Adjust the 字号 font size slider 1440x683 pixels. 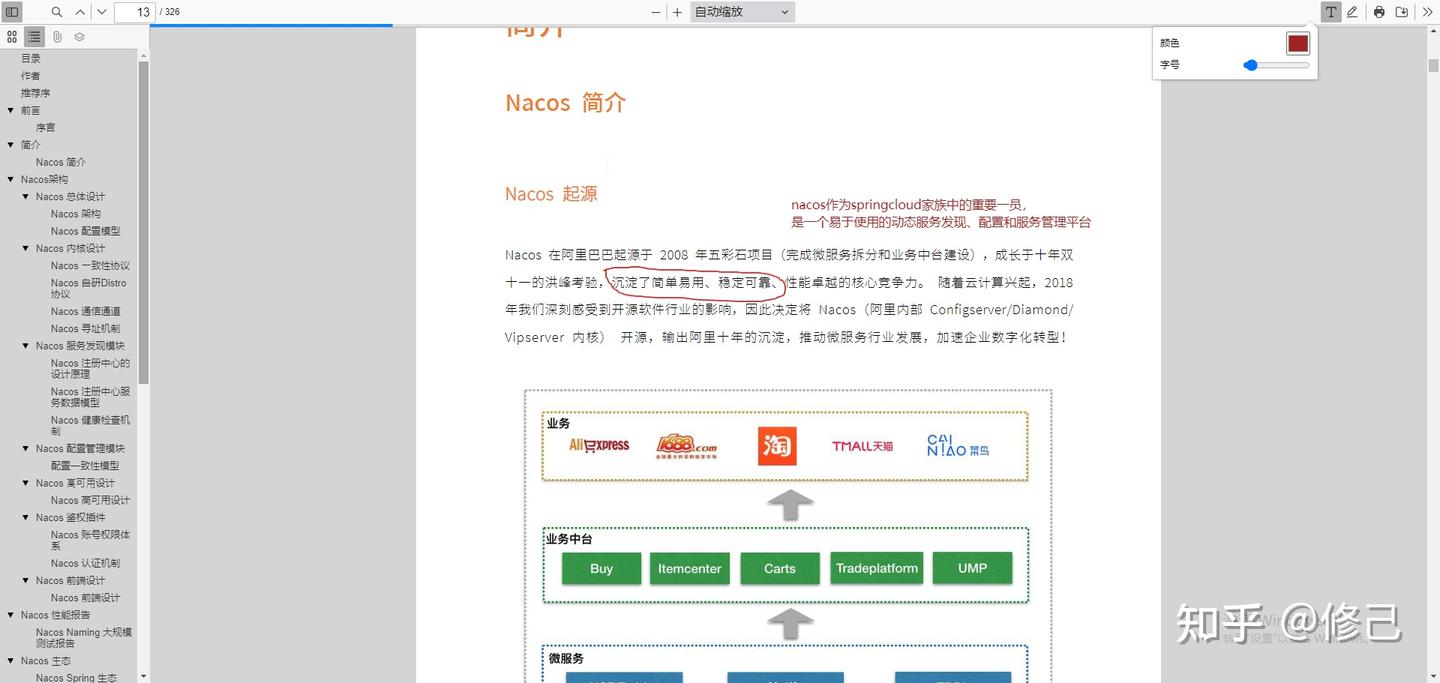[1250, 64]
